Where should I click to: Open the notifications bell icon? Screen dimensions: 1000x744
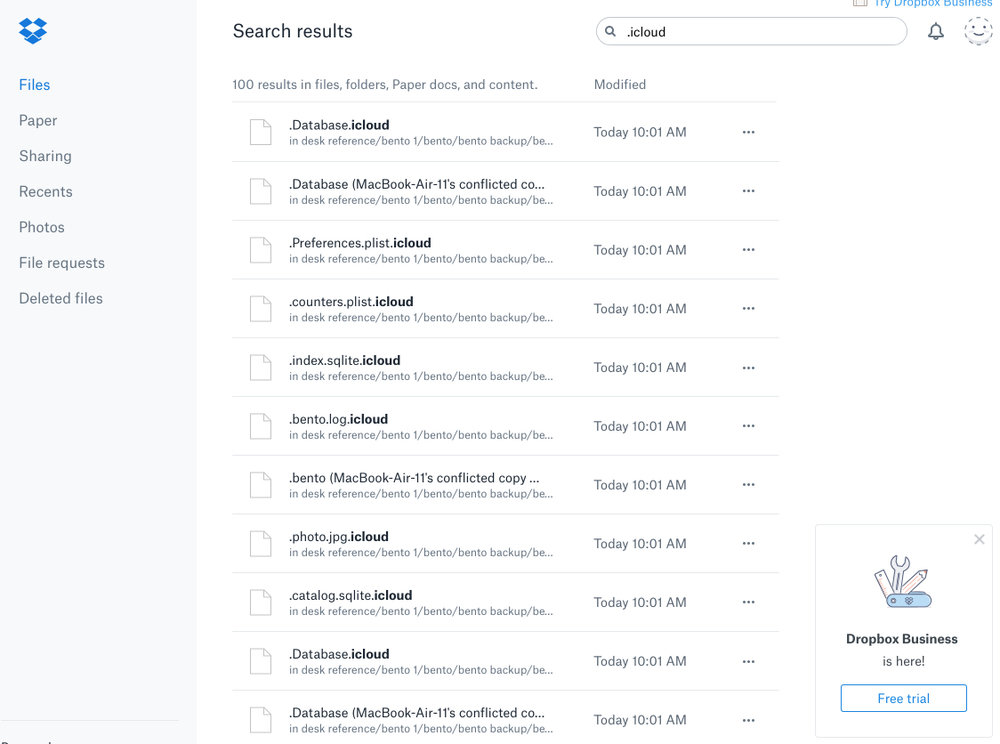(935, 31)
